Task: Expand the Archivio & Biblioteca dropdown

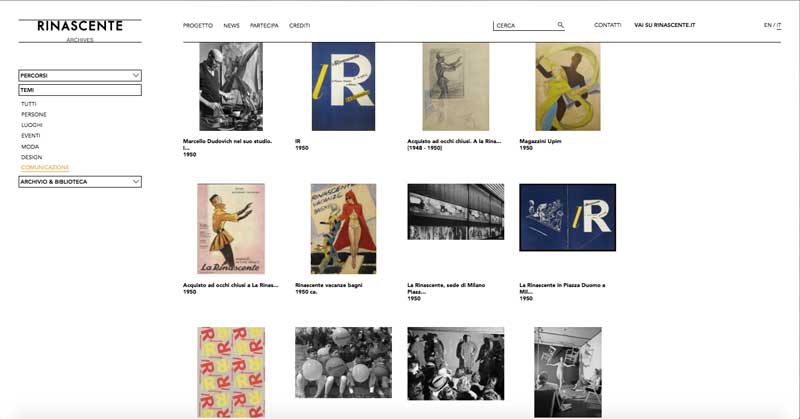Action: 80,182
